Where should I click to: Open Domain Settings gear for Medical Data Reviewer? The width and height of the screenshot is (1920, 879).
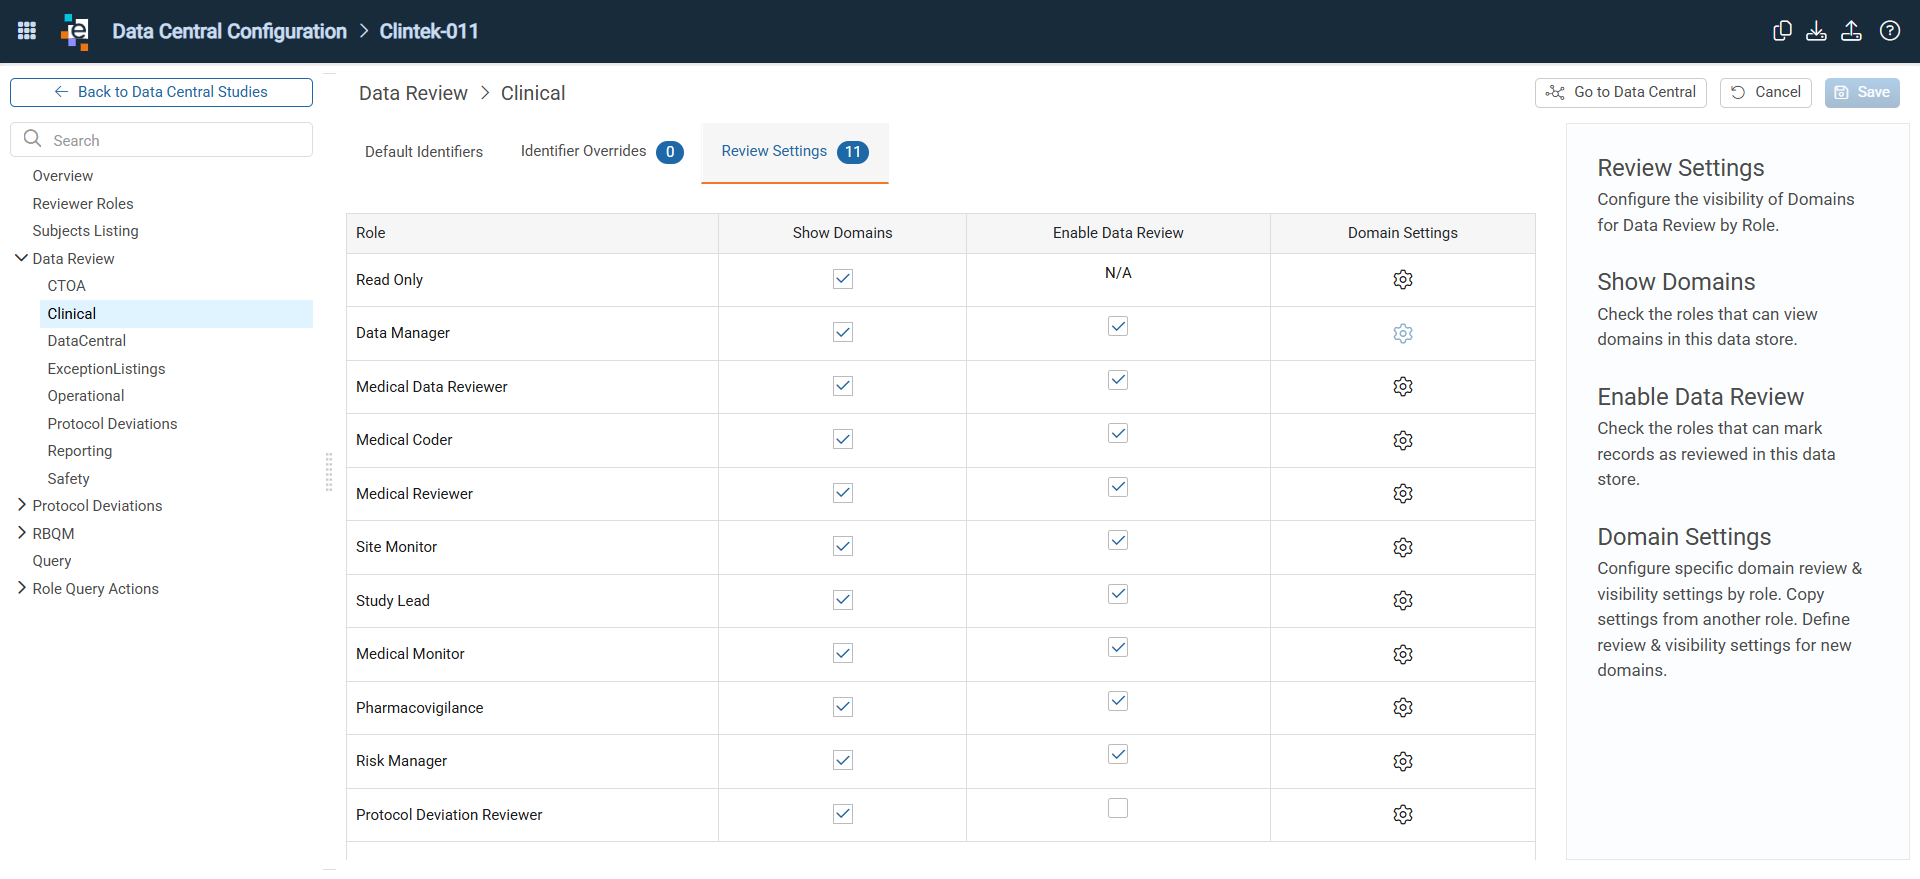tap(1403, 386)
